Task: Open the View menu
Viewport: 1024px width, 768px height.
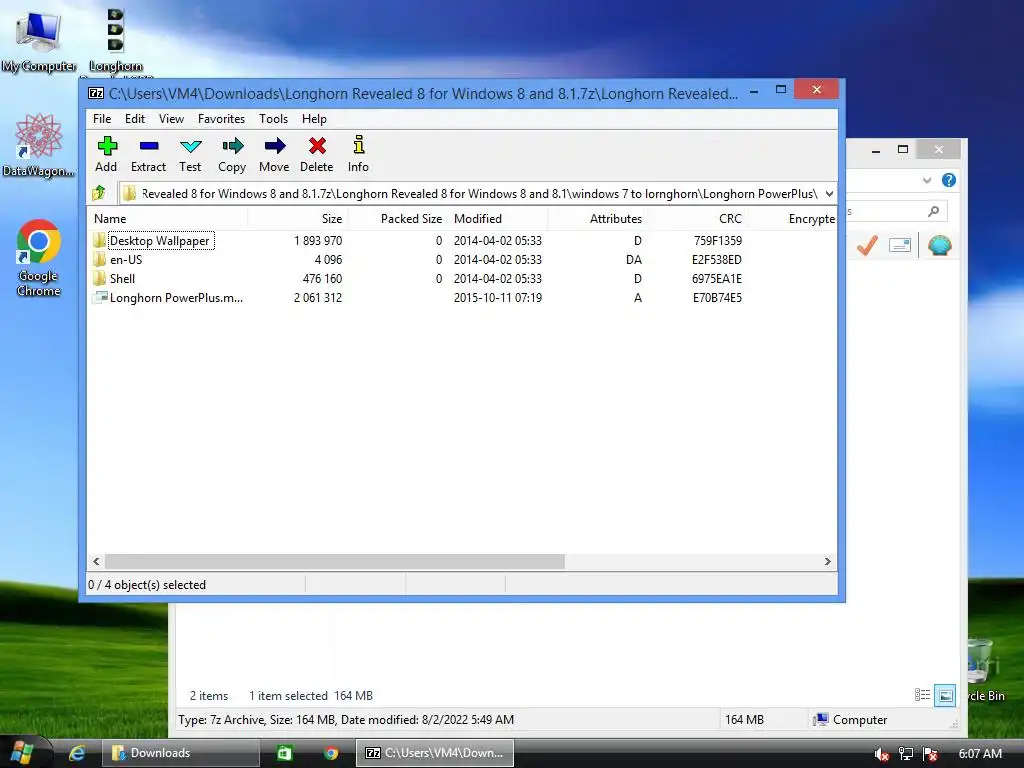Action: (171, 119)
